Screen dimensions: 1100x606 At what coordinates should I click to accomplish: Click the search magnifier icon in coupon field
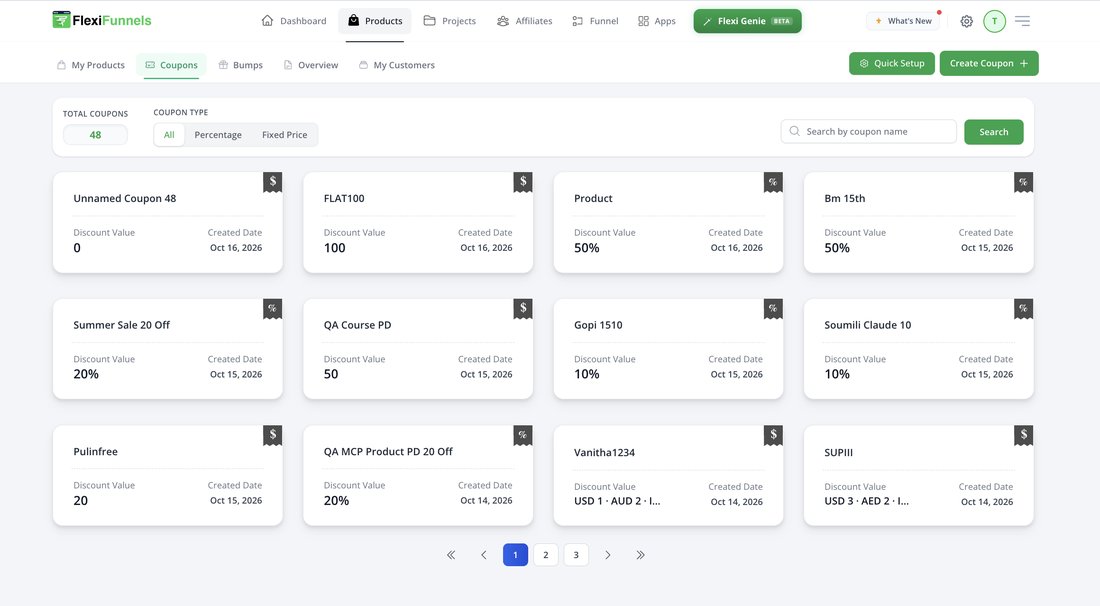794,131
